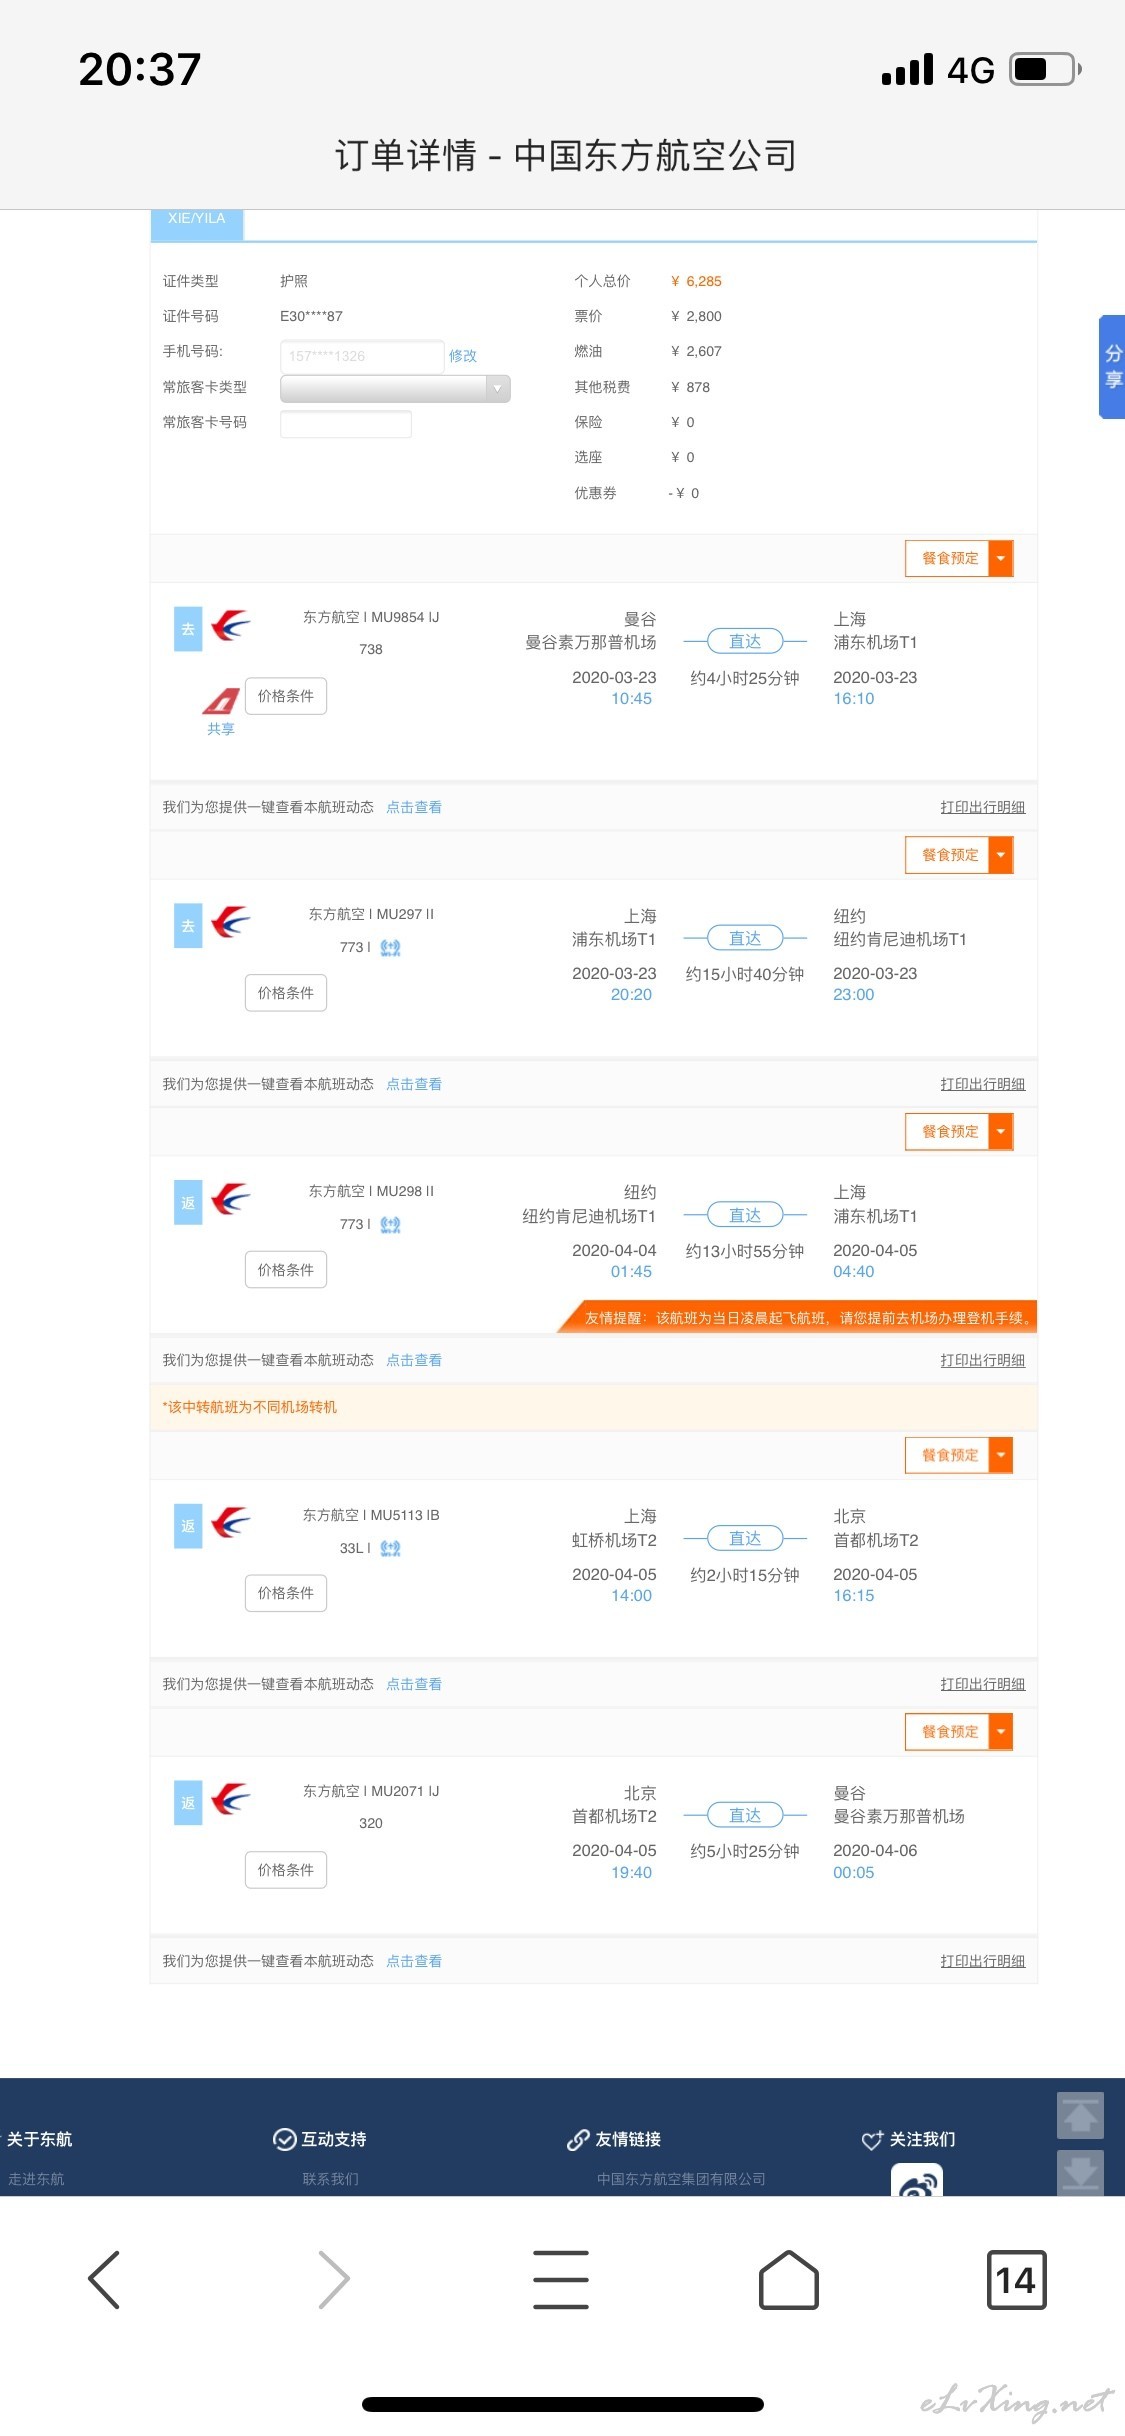Image resolution: width=1125 pixels, height=2436 pixels.
Task: Tap the browser forward arrow
Action: click(333, 2279)
